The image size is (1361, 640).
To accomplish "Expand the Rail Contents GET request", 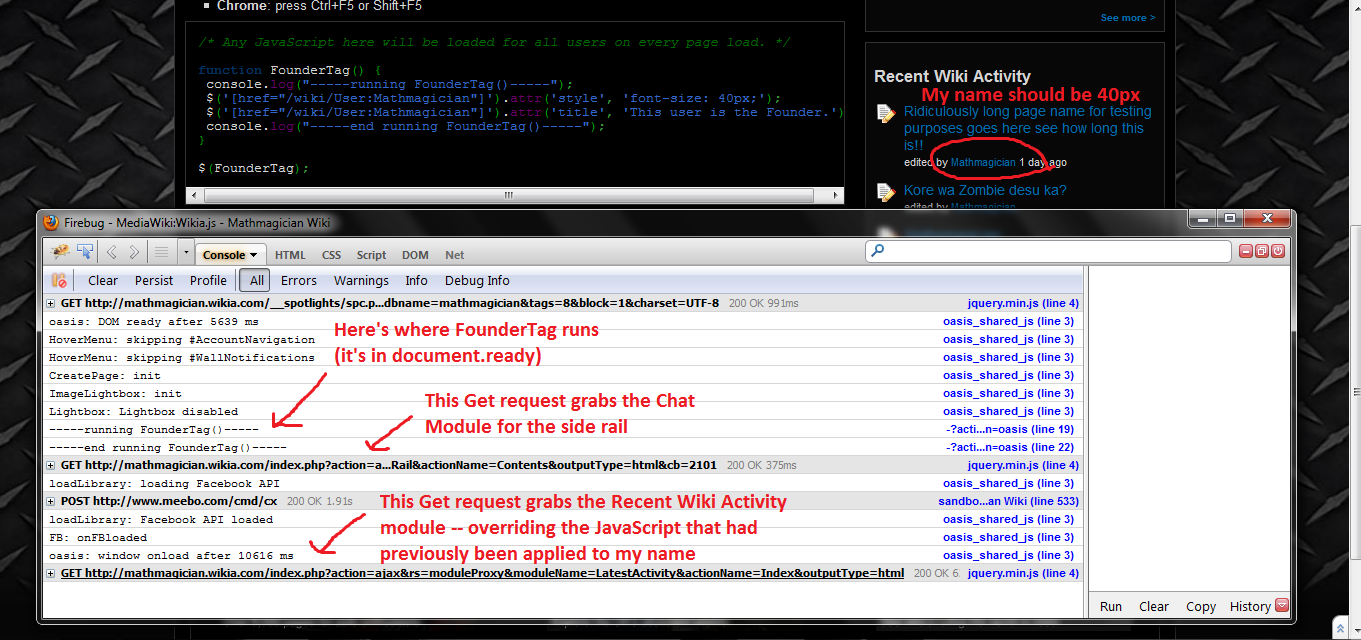I will click(x=52, y=465).
